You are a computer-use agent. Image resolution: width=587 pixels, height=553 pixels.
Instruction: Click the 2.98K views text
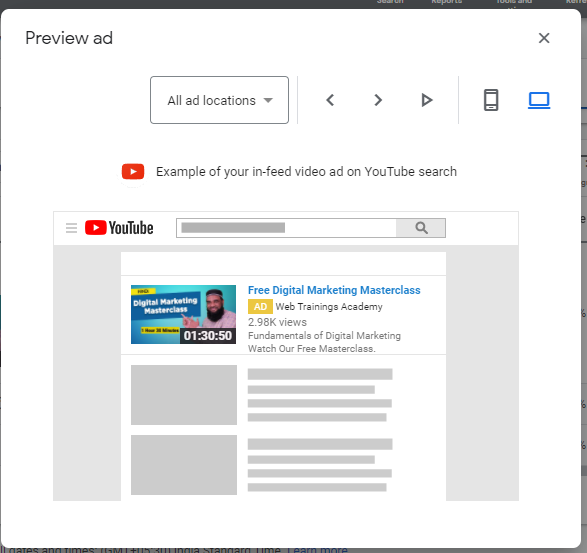point(277,322)
